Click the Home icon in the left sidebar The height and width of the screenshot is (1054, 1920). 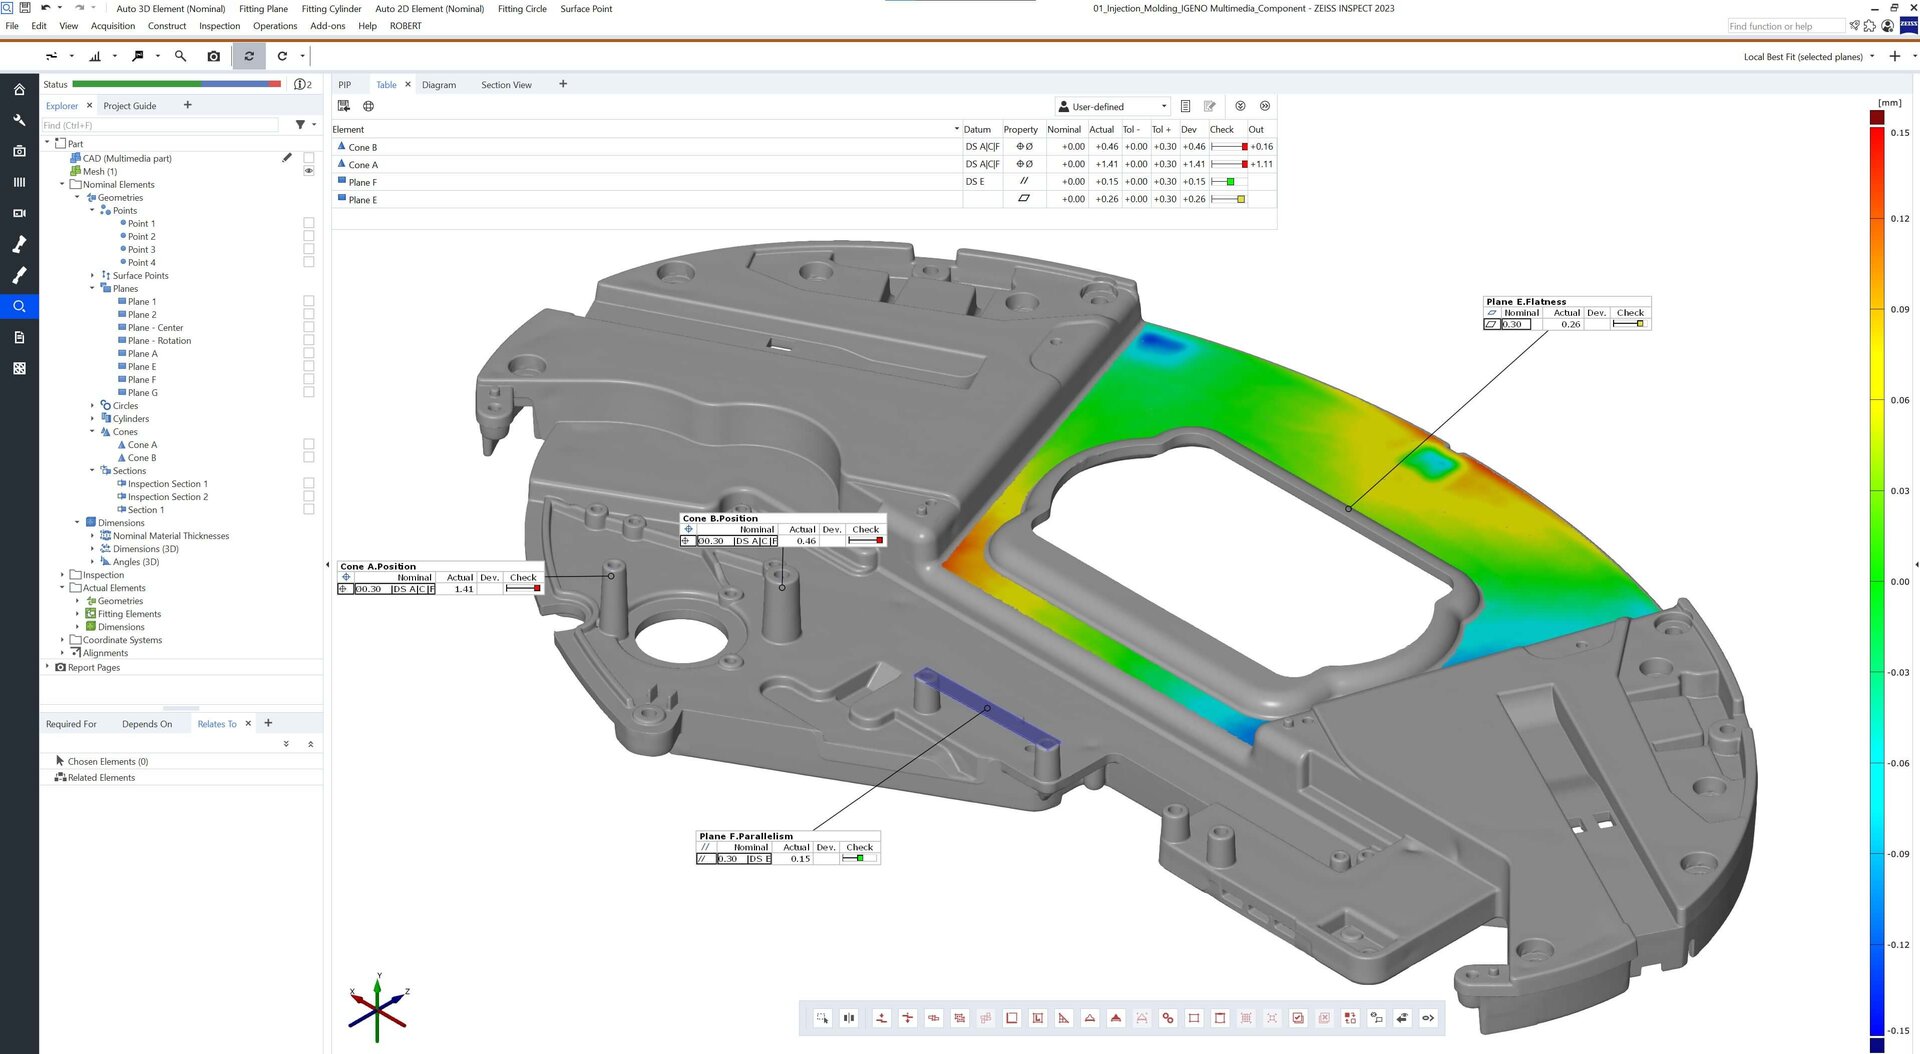pos(19,90)
